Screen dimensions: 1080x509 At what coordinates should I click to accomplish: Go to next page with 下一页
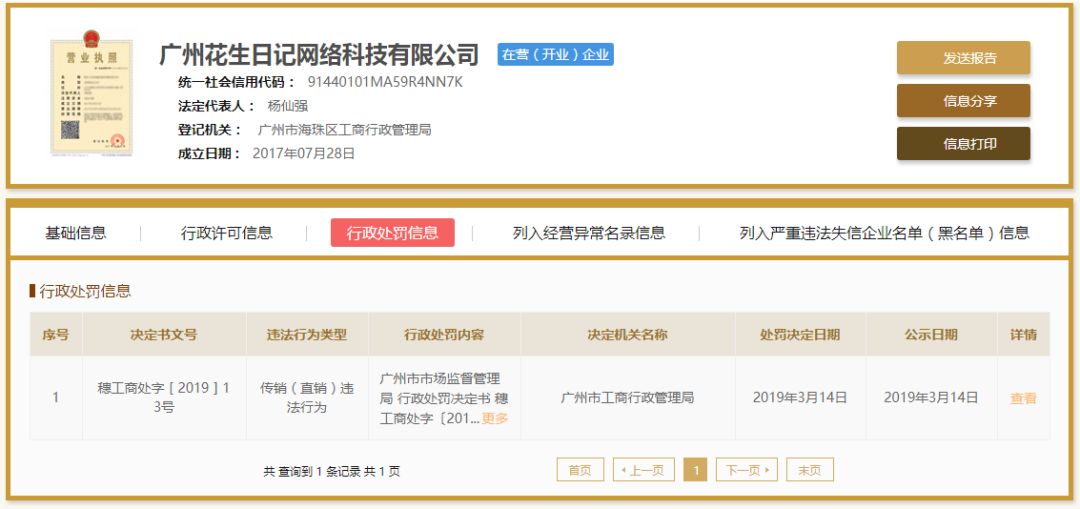point(747,470)
